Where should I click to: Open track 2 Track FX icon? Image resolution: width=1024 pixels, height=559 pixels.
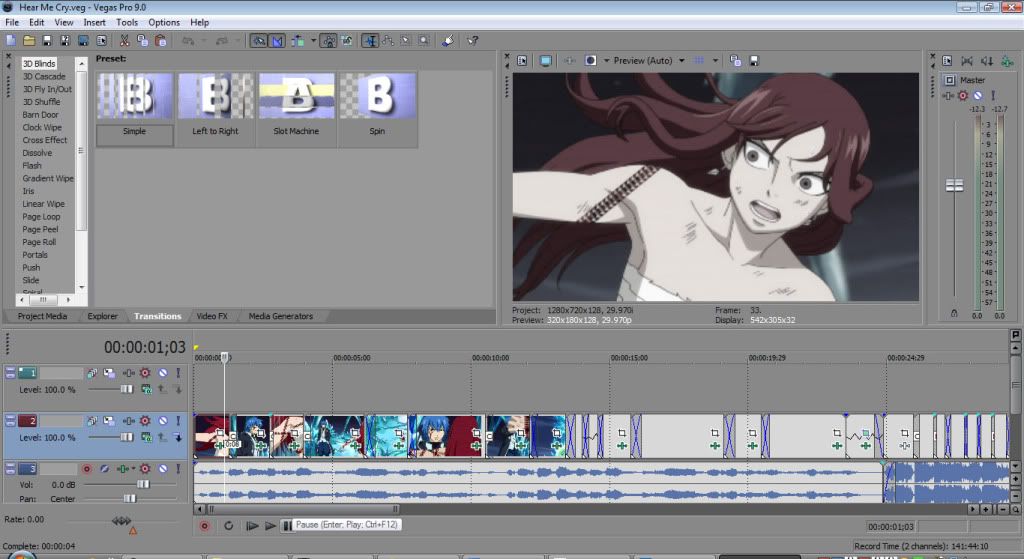144,421
